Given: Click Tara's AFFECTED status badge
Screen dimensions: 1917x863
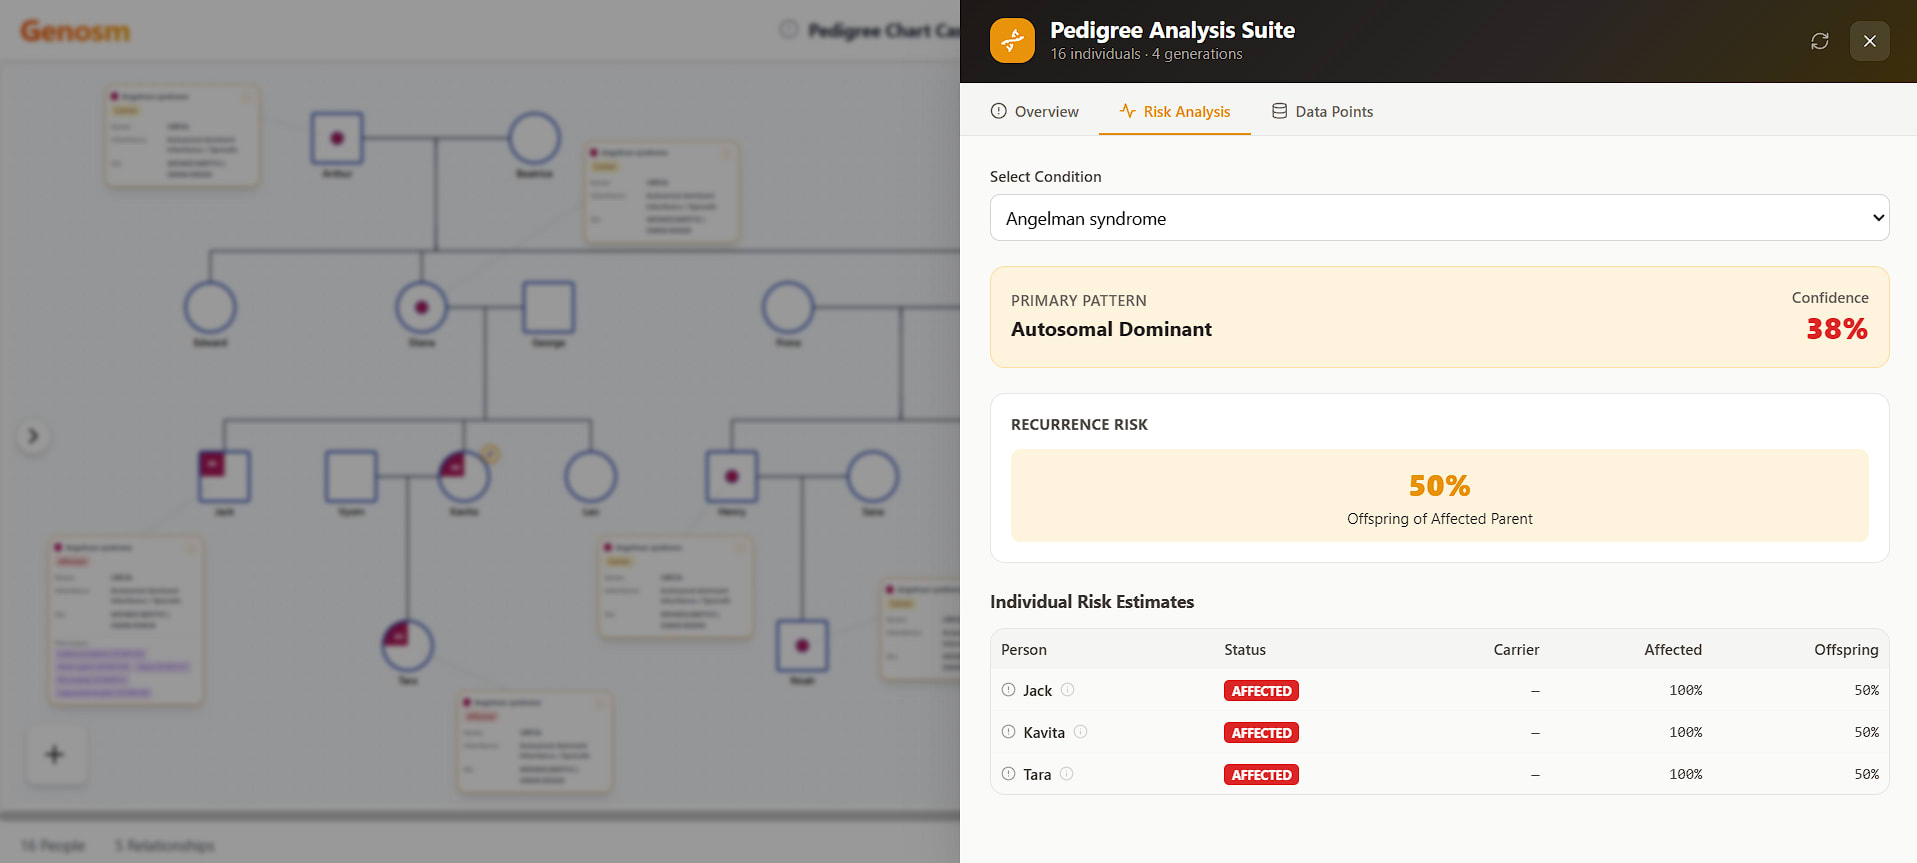Looking at the screenshot, I should pyautogui.click(x=1261, y=775).
